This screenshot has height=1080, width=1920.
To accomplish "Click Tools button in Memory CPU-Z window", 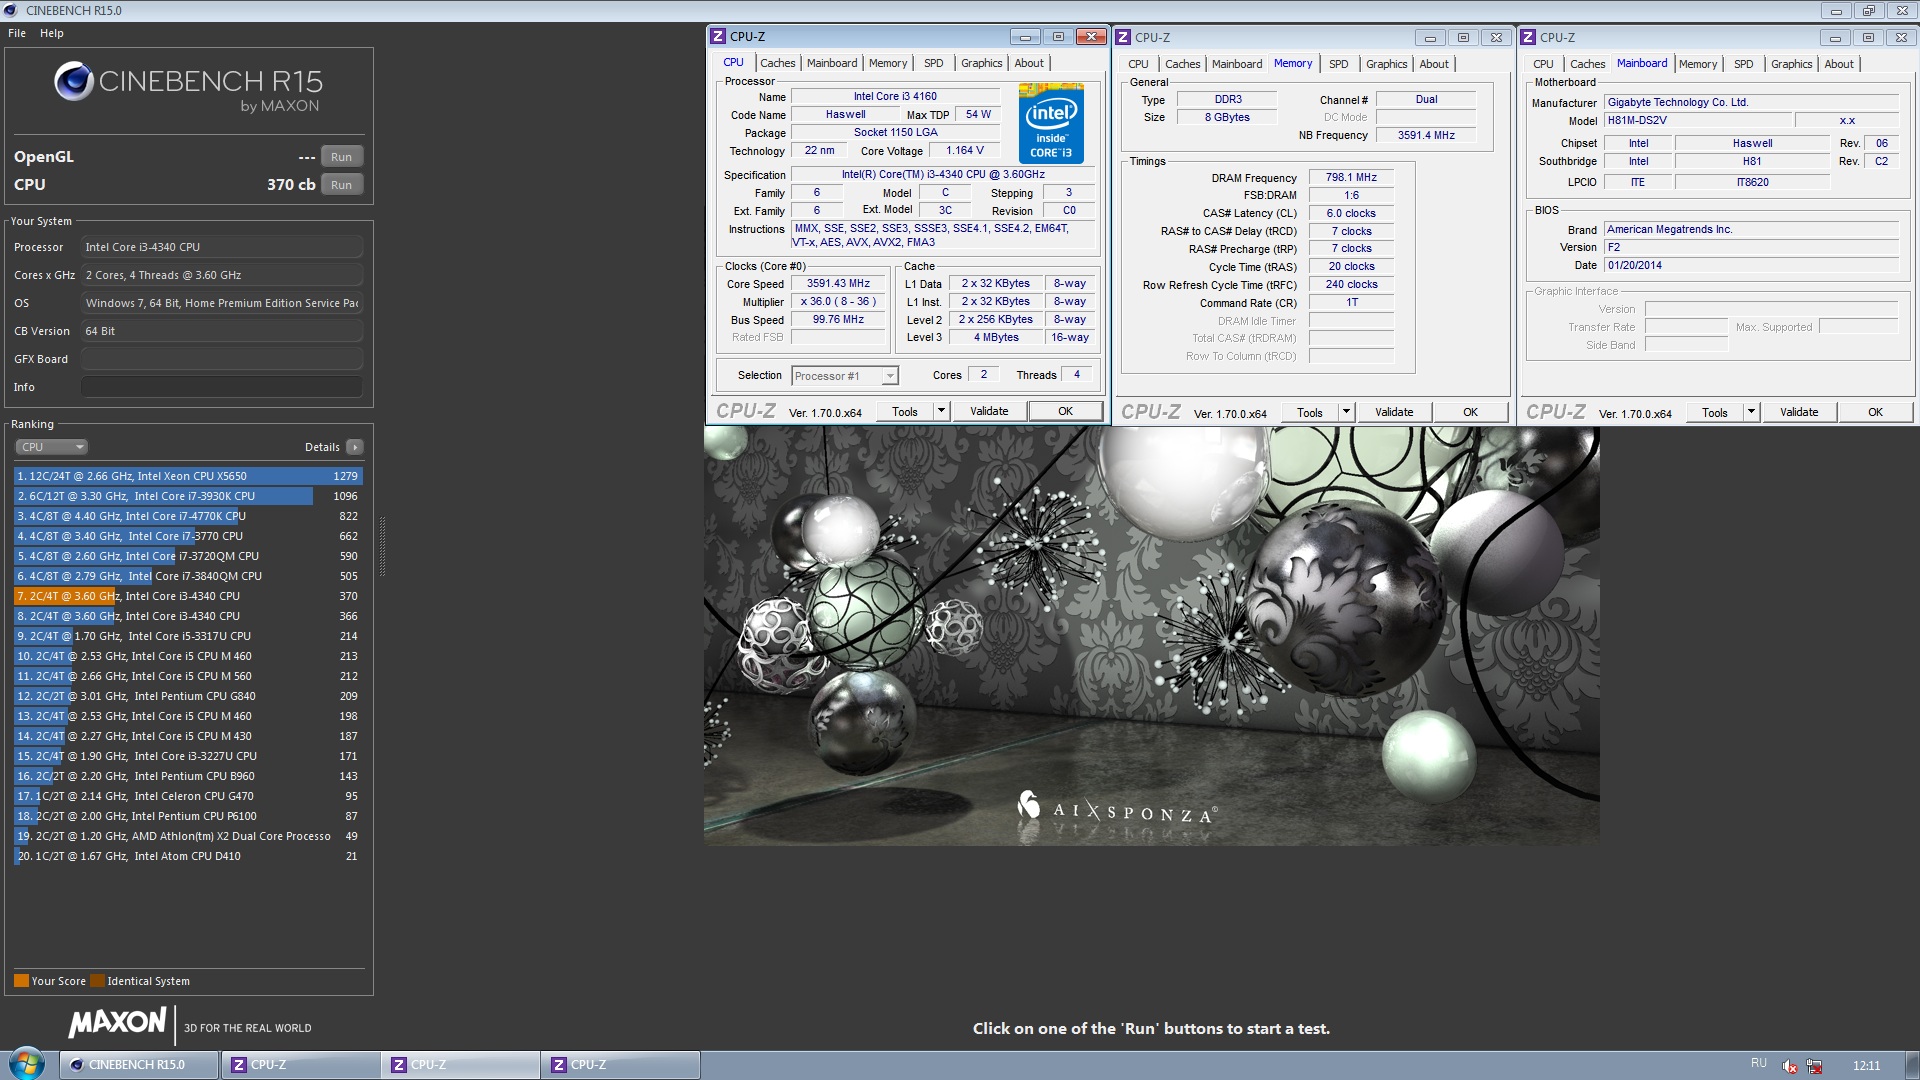I will tap(1309, 412).
